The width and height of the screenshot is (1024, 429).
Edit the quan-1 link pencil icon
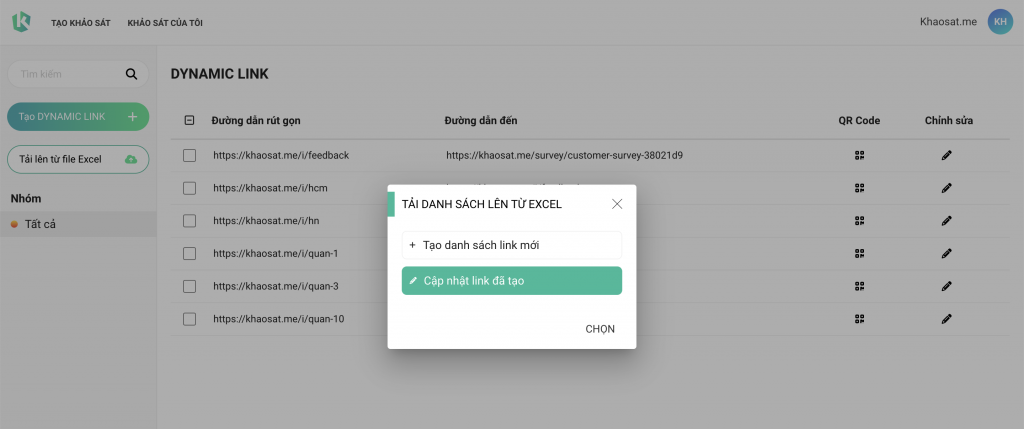pyautogui.click(x=946, y=253)
